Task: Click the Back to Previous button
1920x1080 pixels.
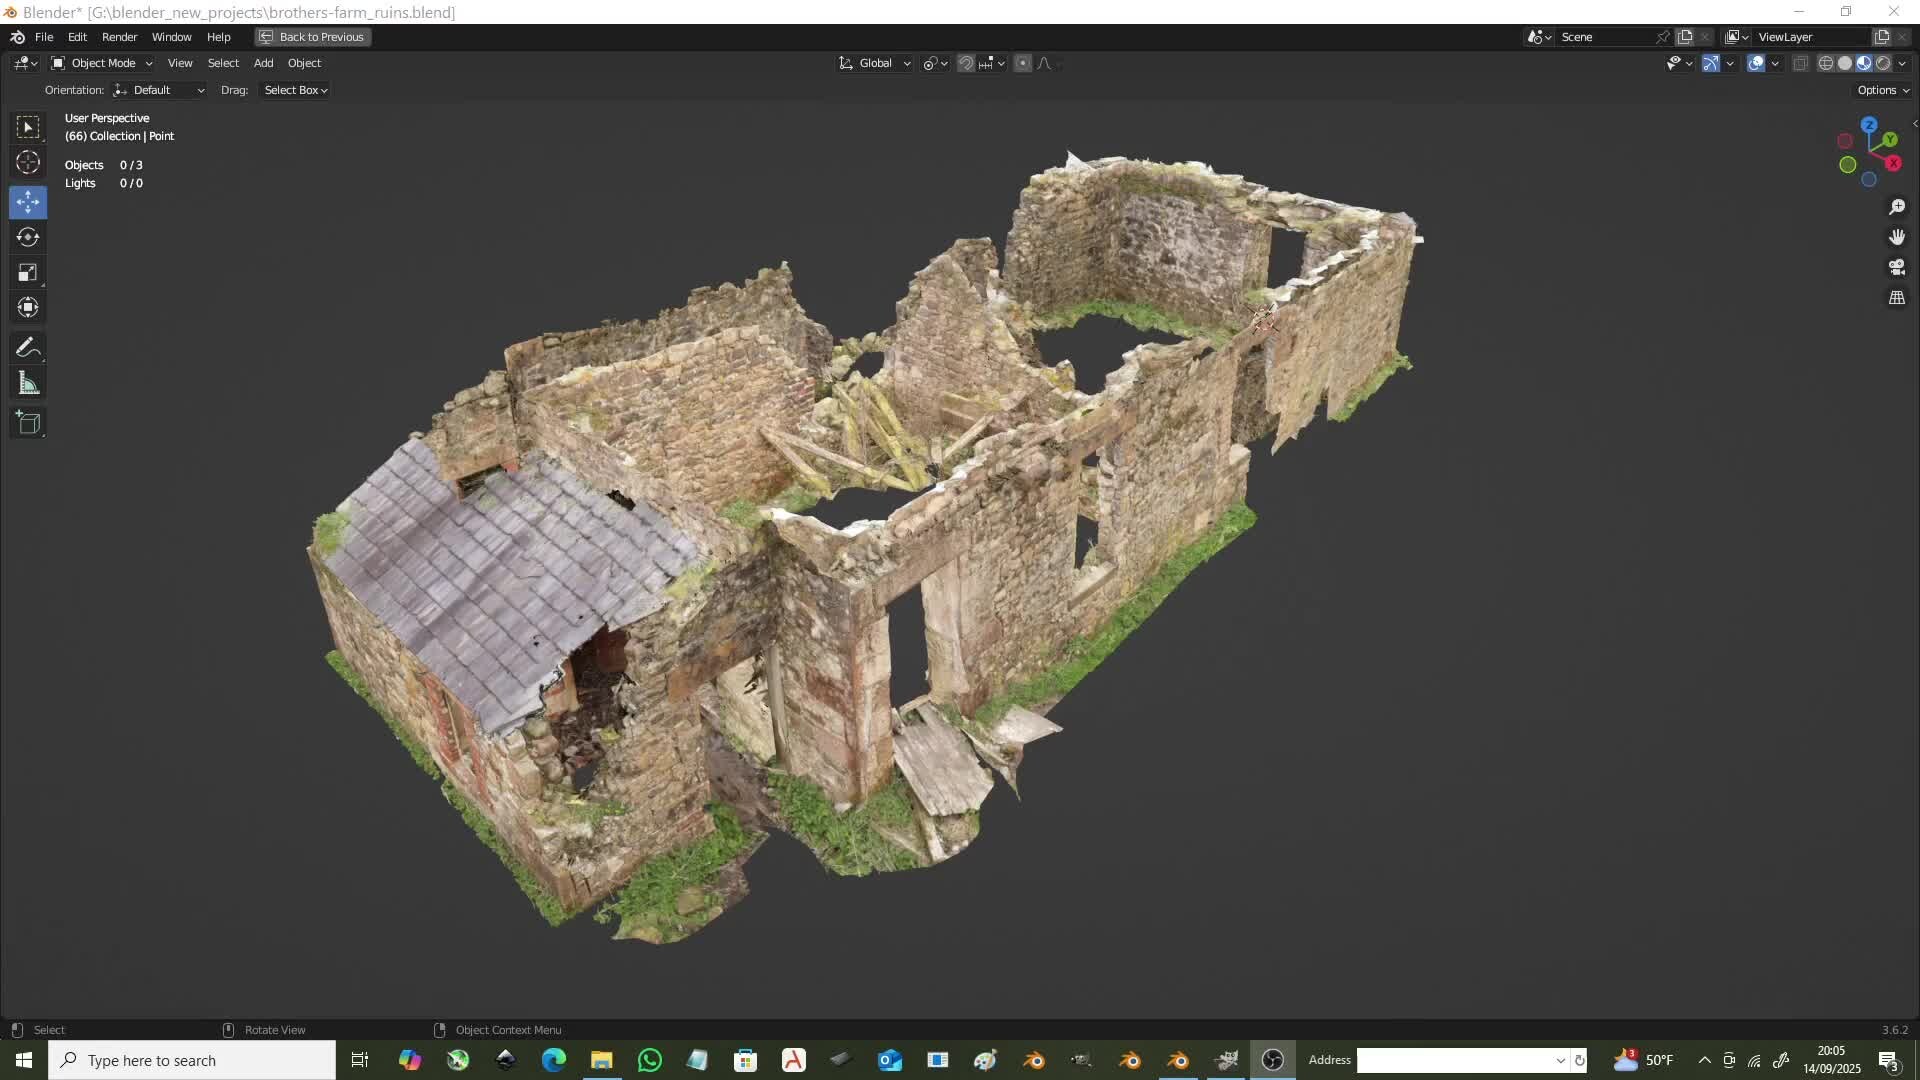Action: coord(311,37)
